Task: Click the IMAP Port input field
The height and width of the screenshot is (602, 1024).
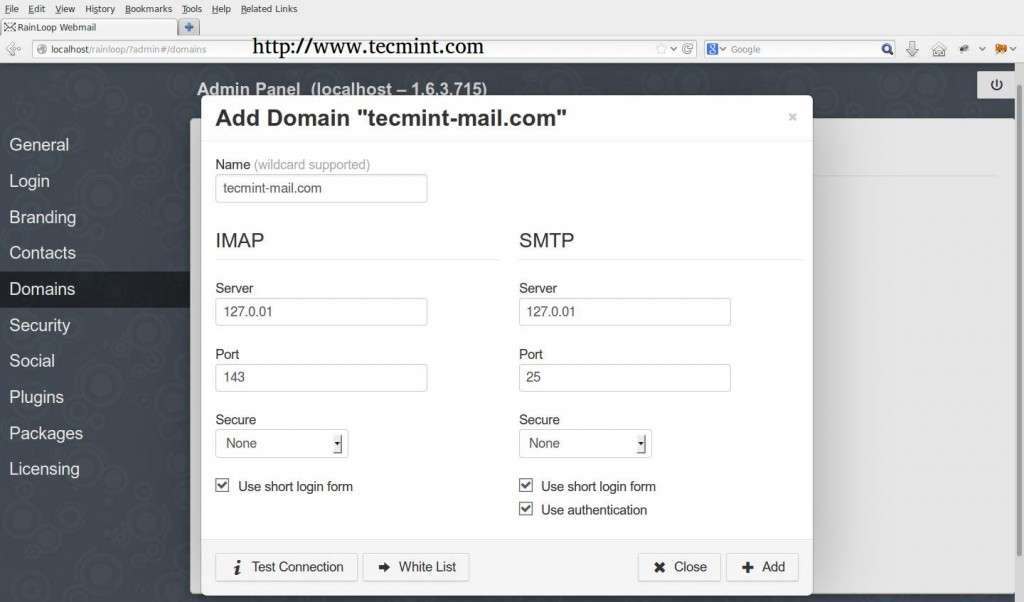Action: 321,377
